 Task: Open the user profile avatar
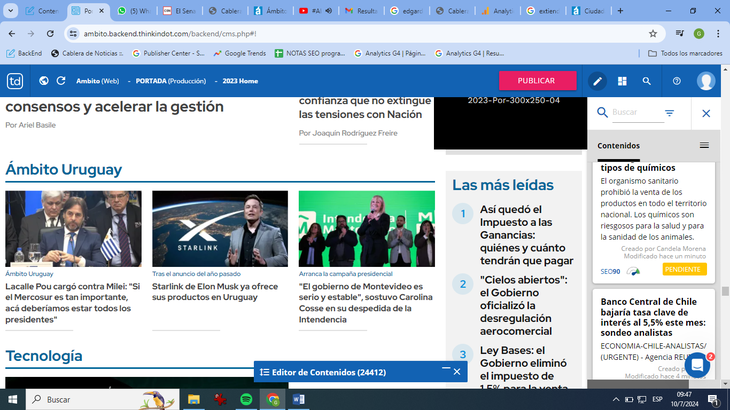(x=706, y=81)
